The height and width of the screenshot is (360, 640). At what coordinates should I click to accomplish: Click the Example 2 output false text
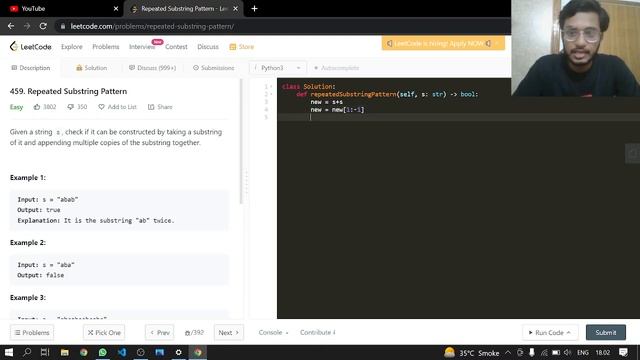pyautogui.click(x=40, y=276)
